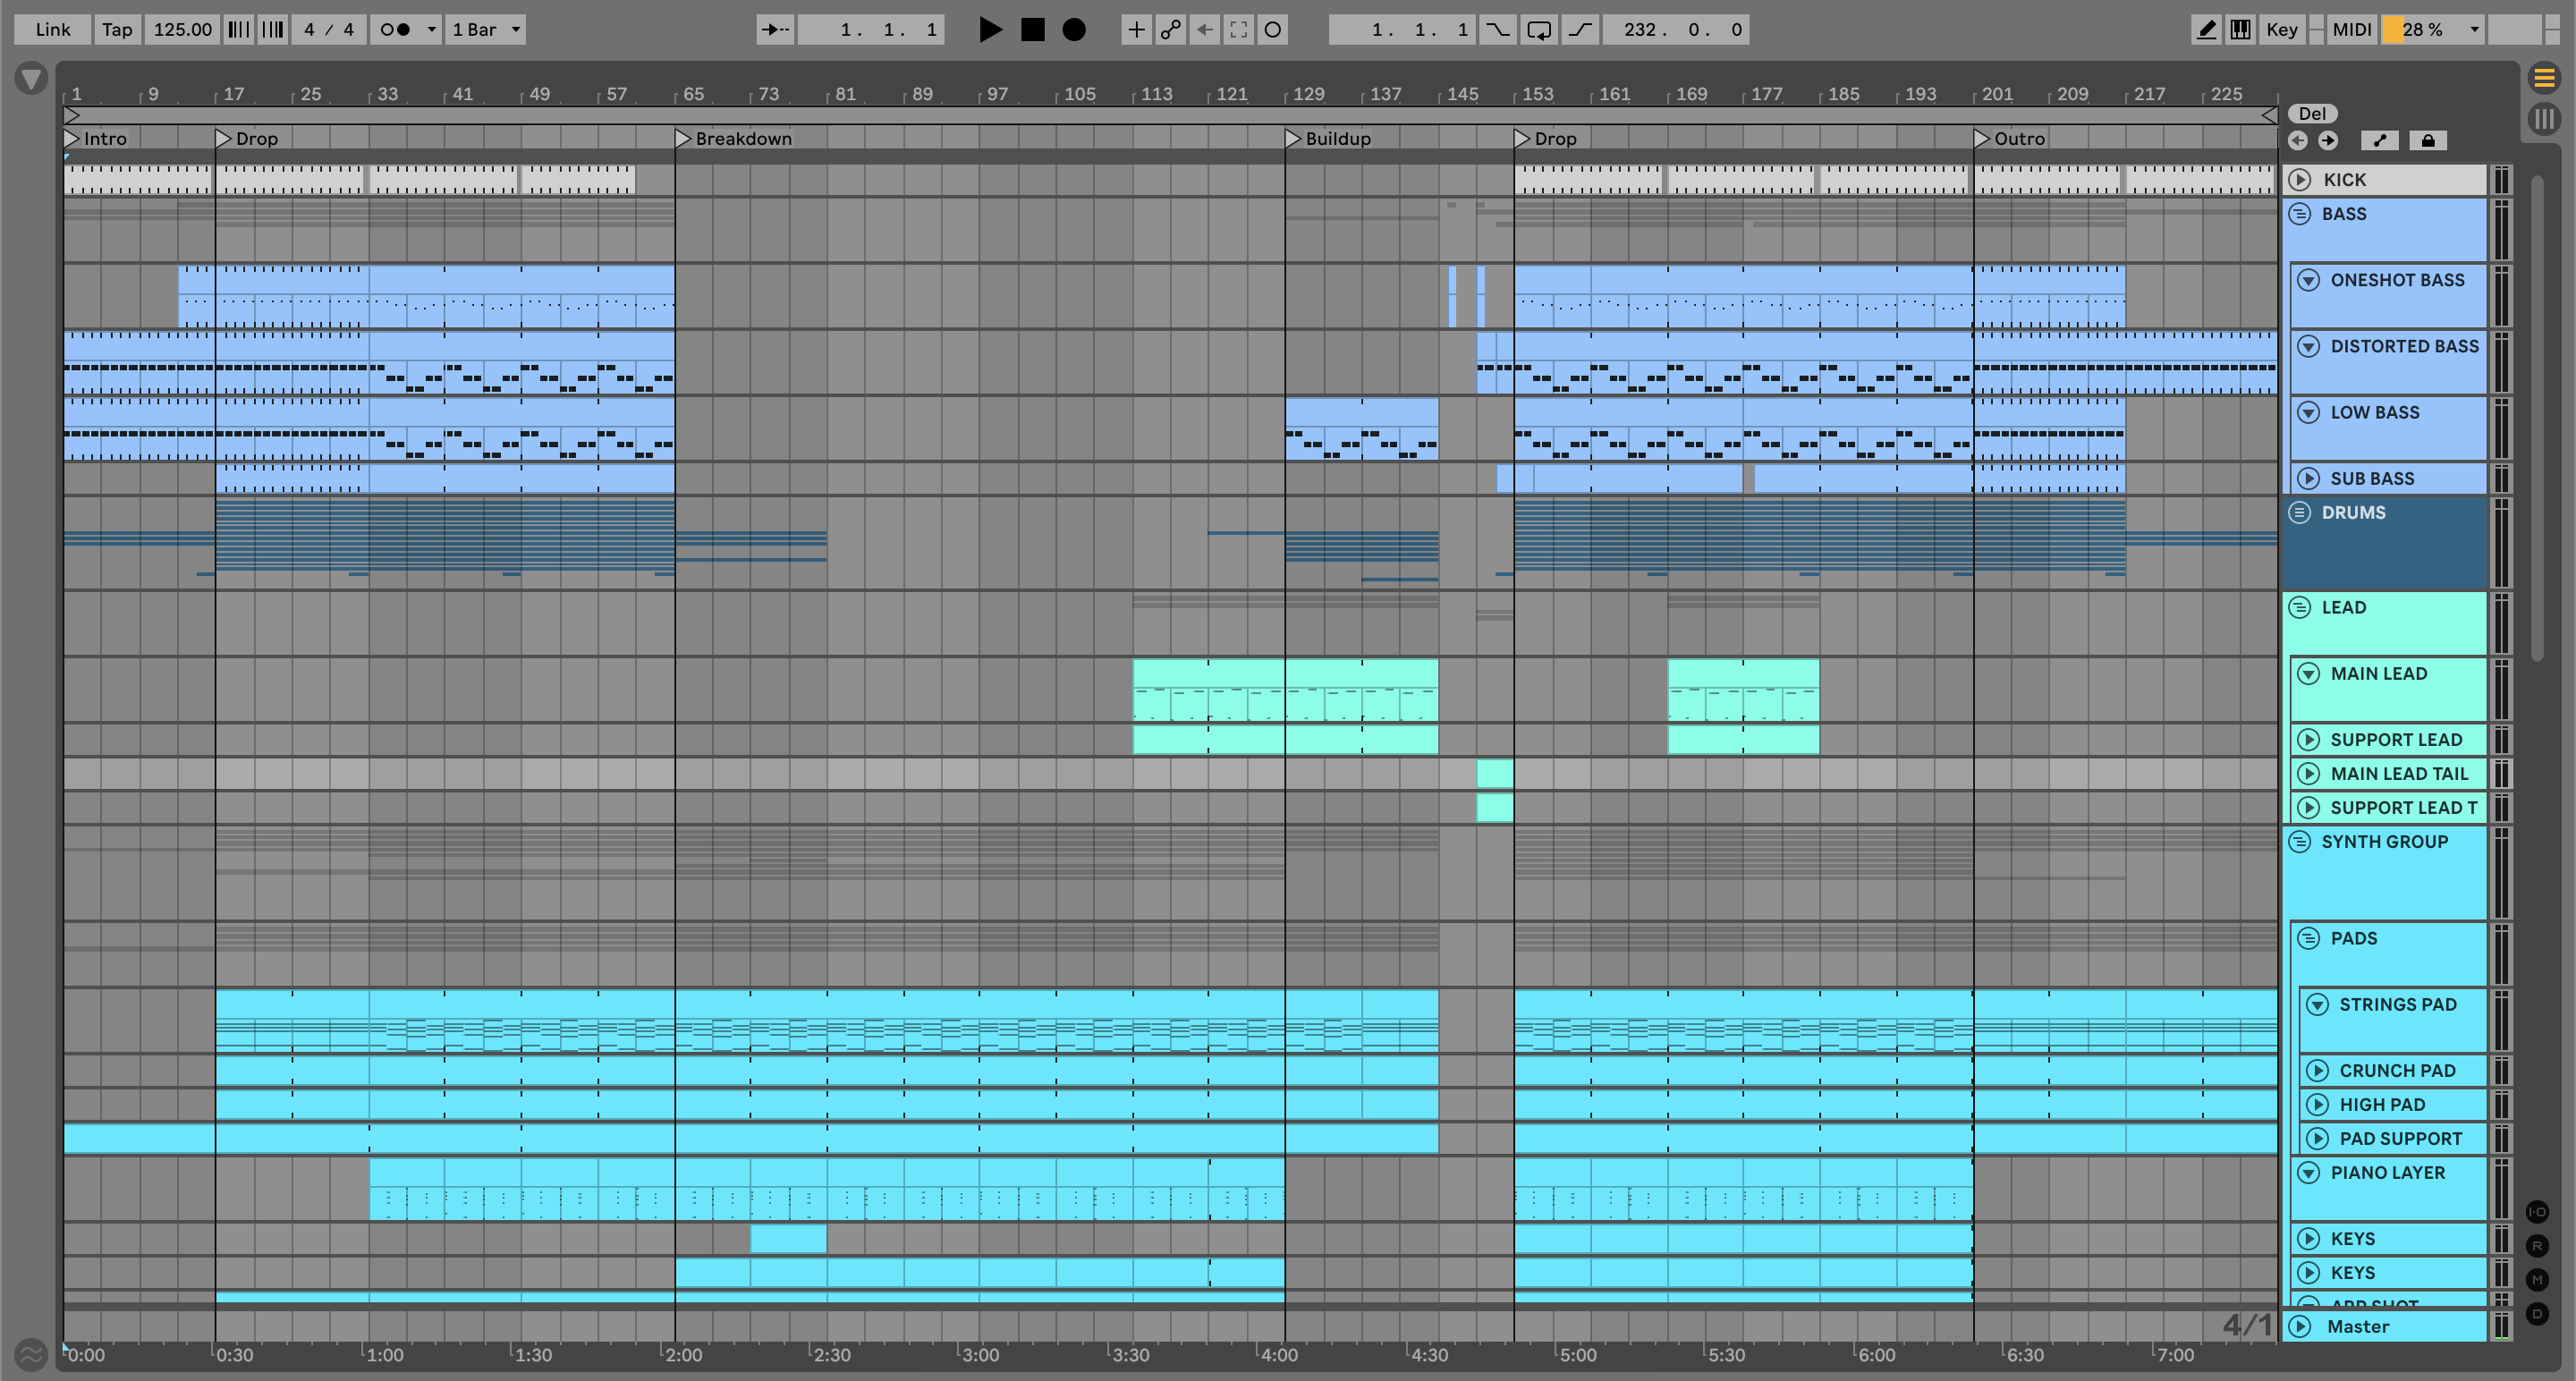The image size is (2576, 1381).
Task: Click the MIDI Arrangement Overdub plus icon
Action: click(x=1136, y=29)
